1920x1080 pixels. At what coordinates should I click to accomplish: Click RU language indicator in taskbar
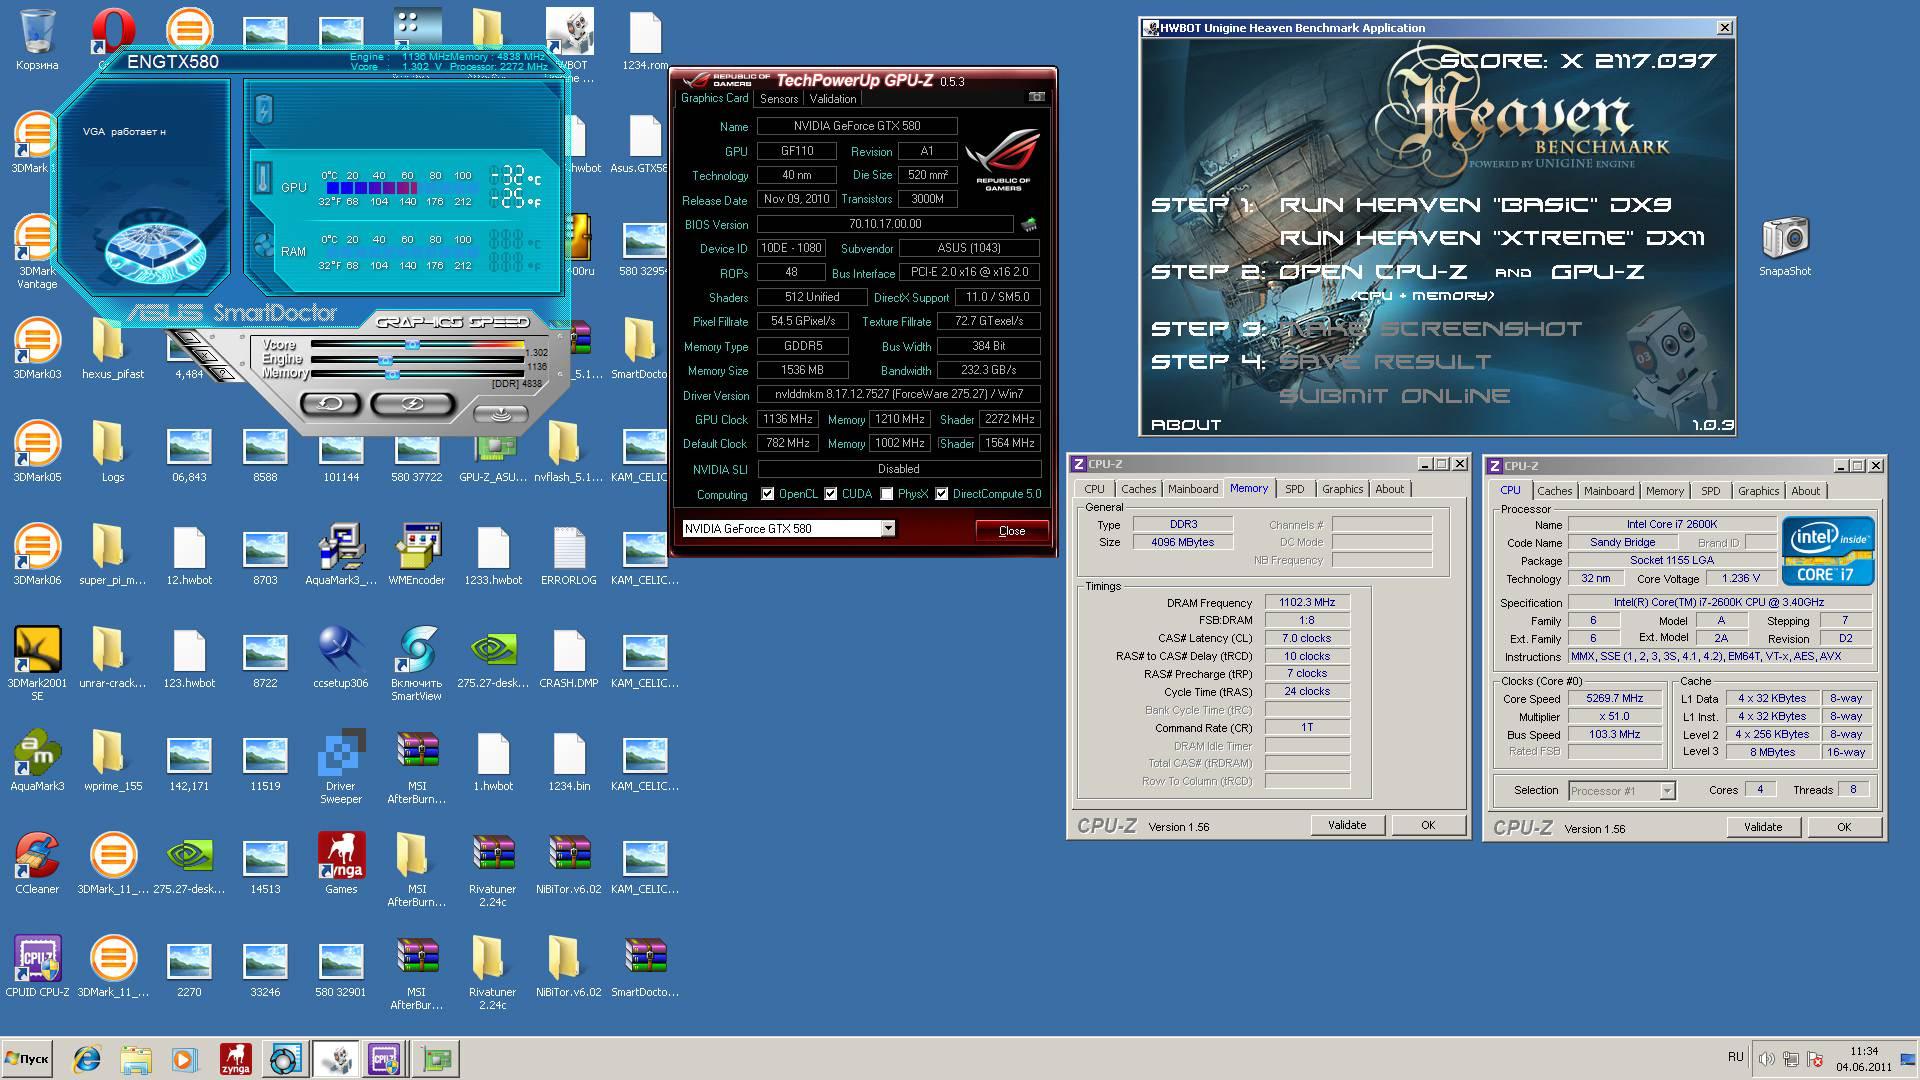[x=1735, y=1057]
